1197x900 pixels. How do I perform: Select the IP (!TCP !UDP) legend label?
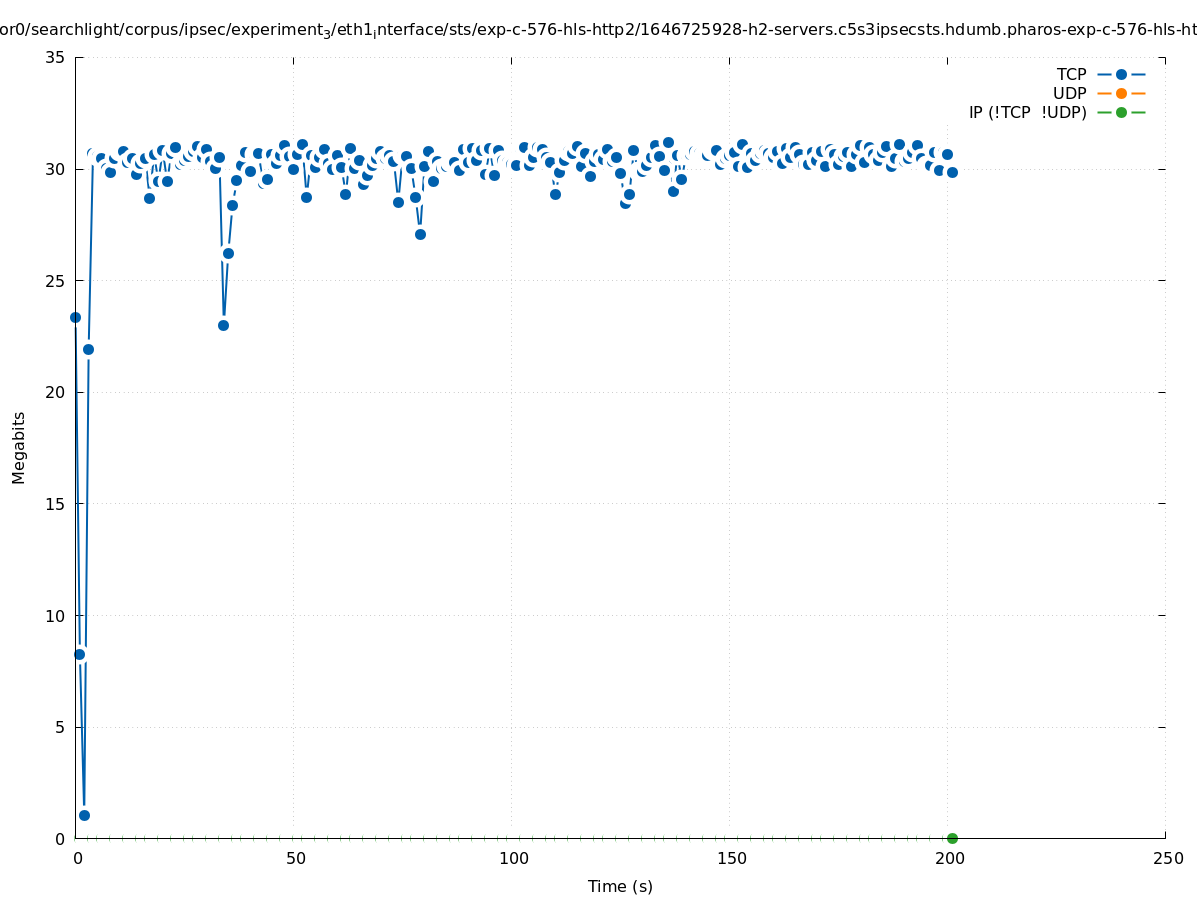point(1027,112)
